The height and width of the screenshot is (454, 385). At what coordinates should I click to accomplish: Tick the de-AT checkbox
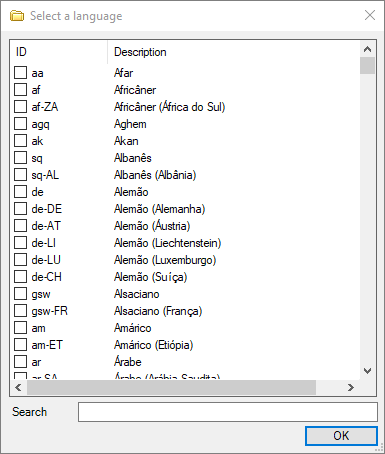point(20,226)
